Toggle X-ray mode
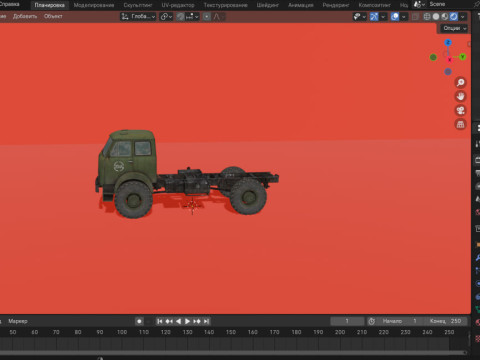Viewport: 480px width, 360px height. pyautogui.click(x=415, y=17)
